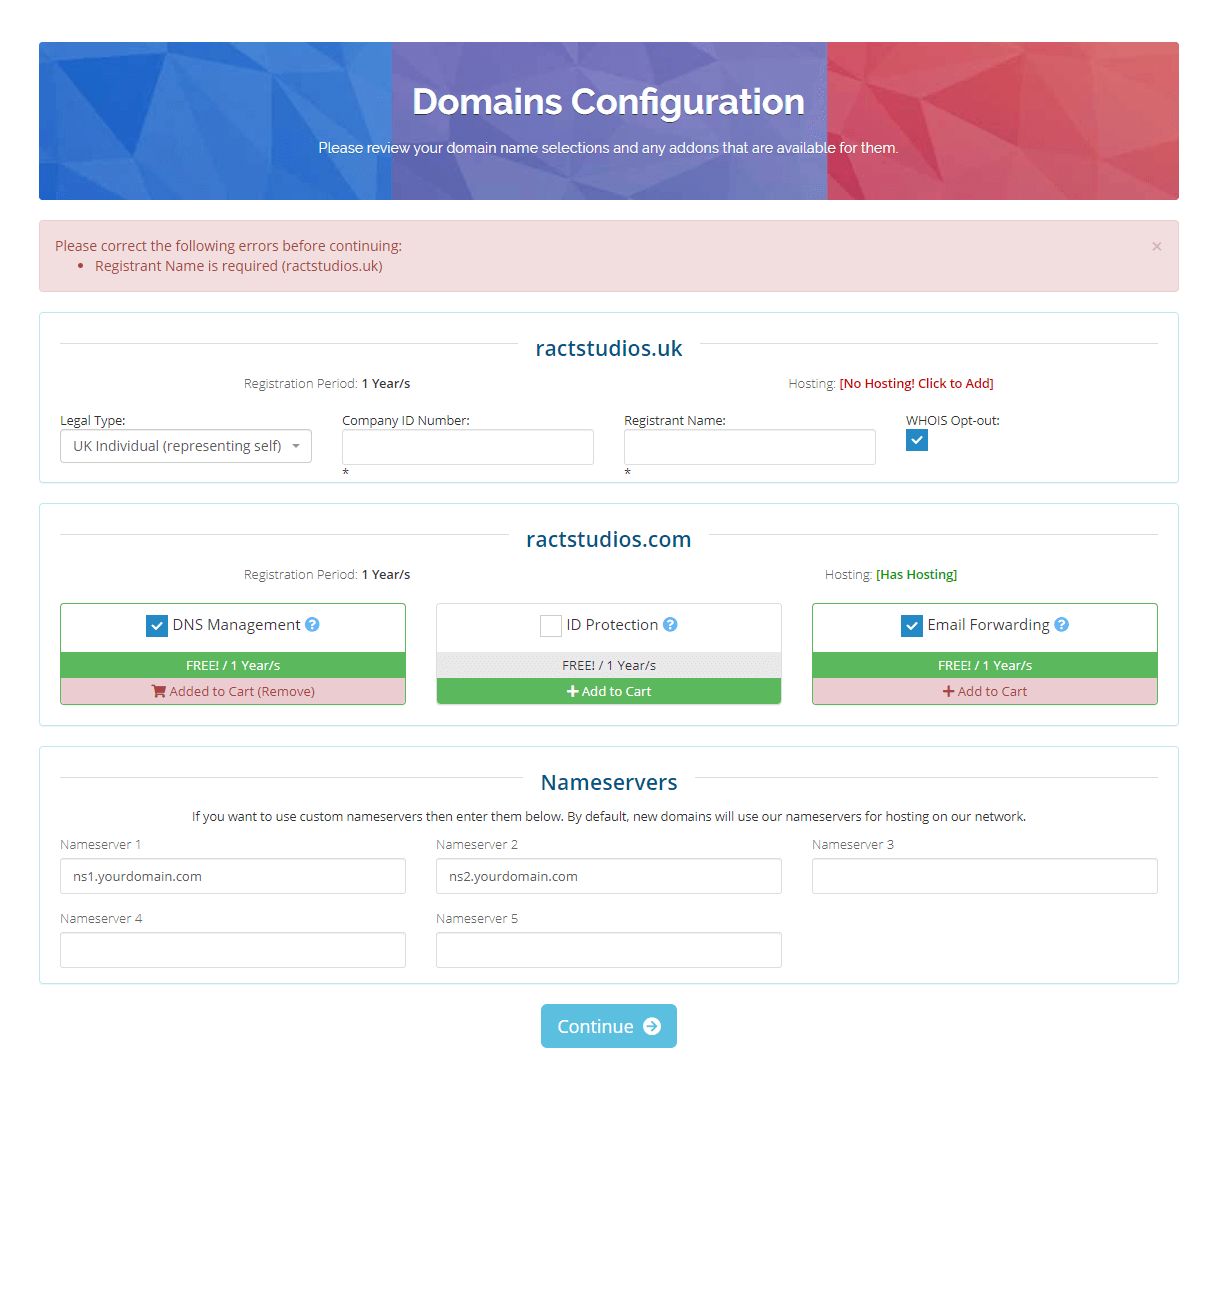
Task: Click the Company ID Number field
Action: click(468, 447)
